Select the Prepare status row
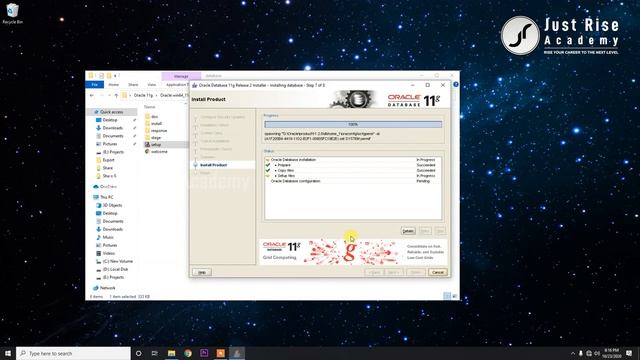The height and width of the screenshot is (360, 640). pyautogui.click(x=353, y=165)
